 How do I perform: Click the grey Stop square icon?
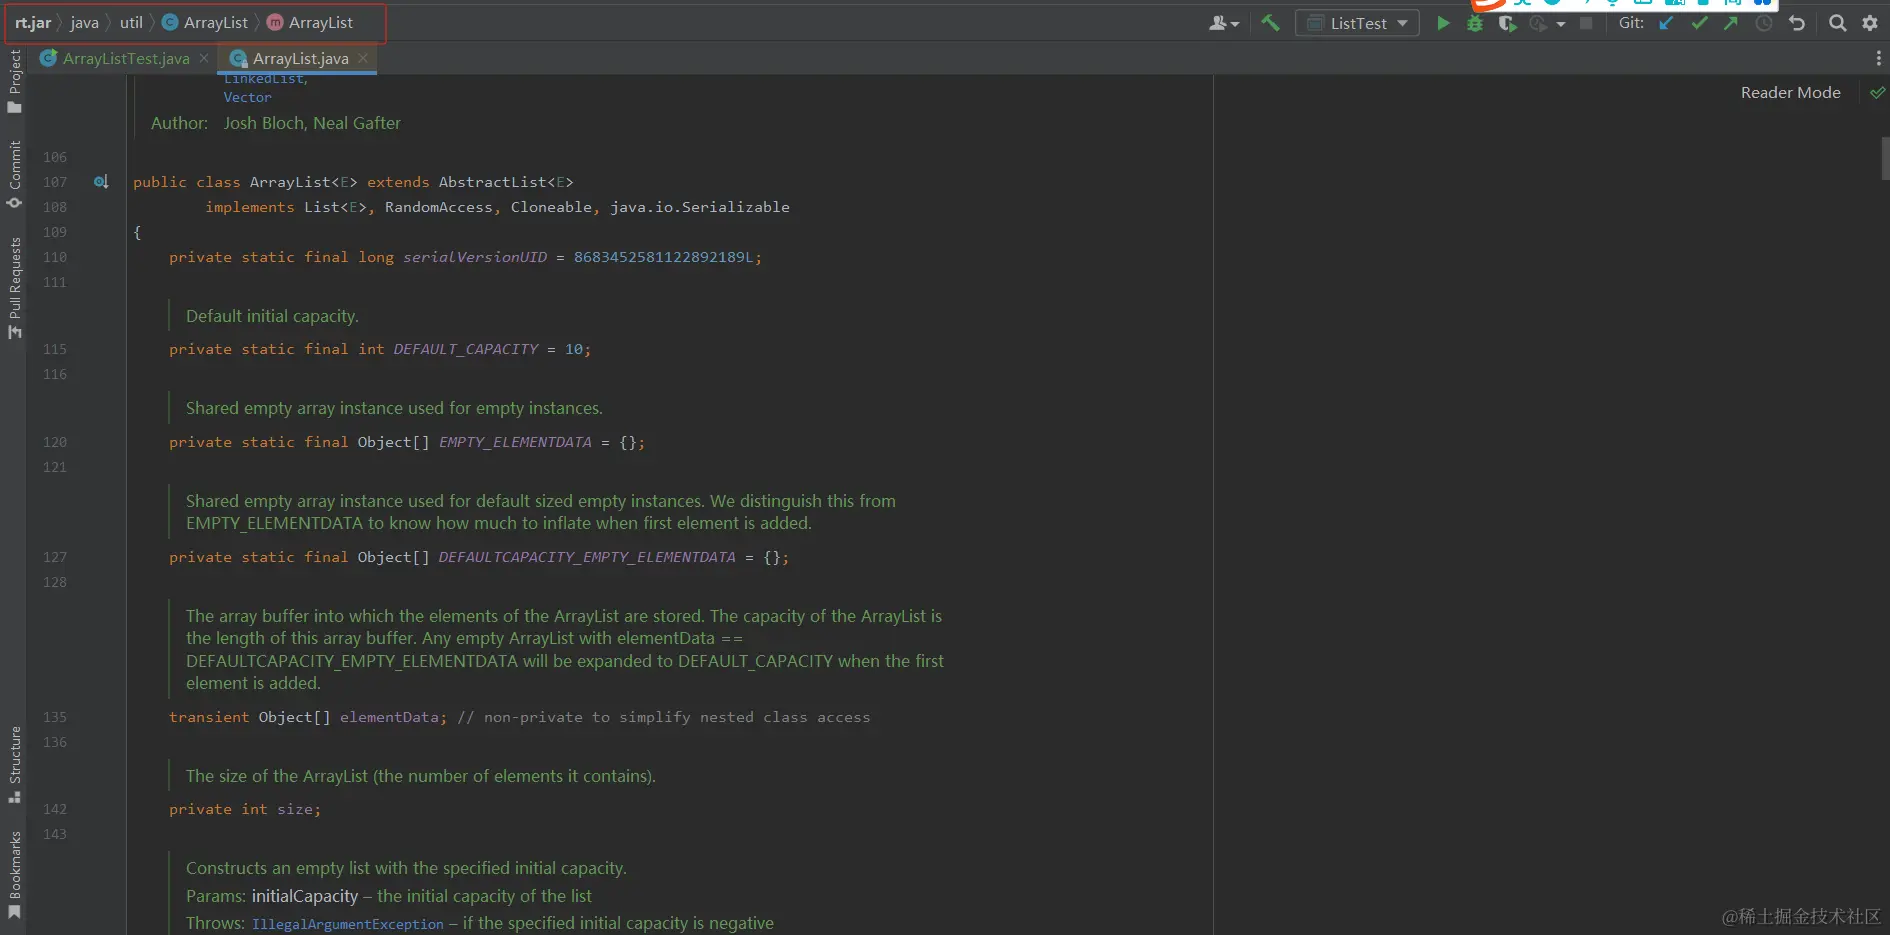pos(1586,23)
